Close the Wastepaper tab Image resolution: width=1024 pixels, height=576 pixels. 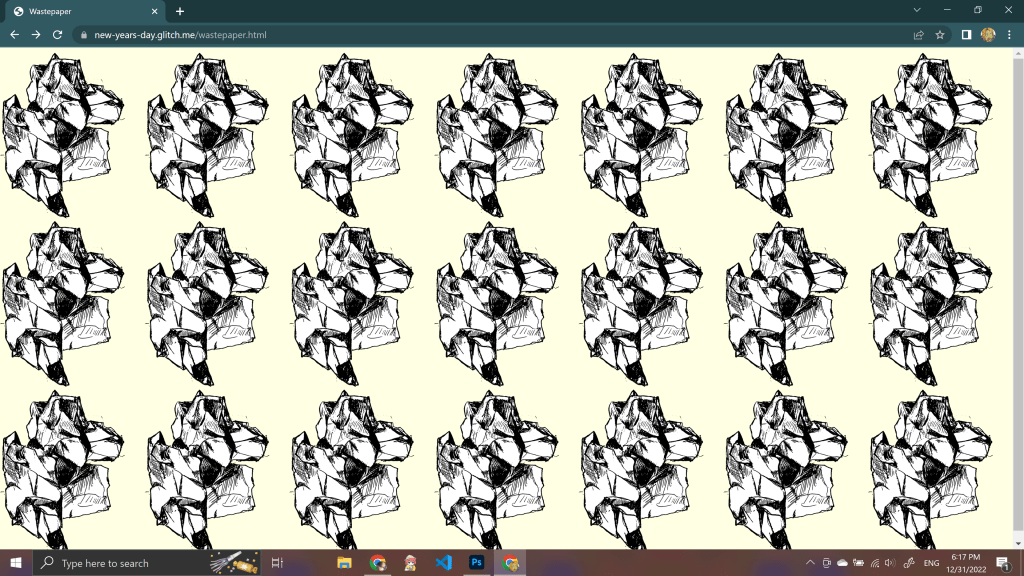154,11
